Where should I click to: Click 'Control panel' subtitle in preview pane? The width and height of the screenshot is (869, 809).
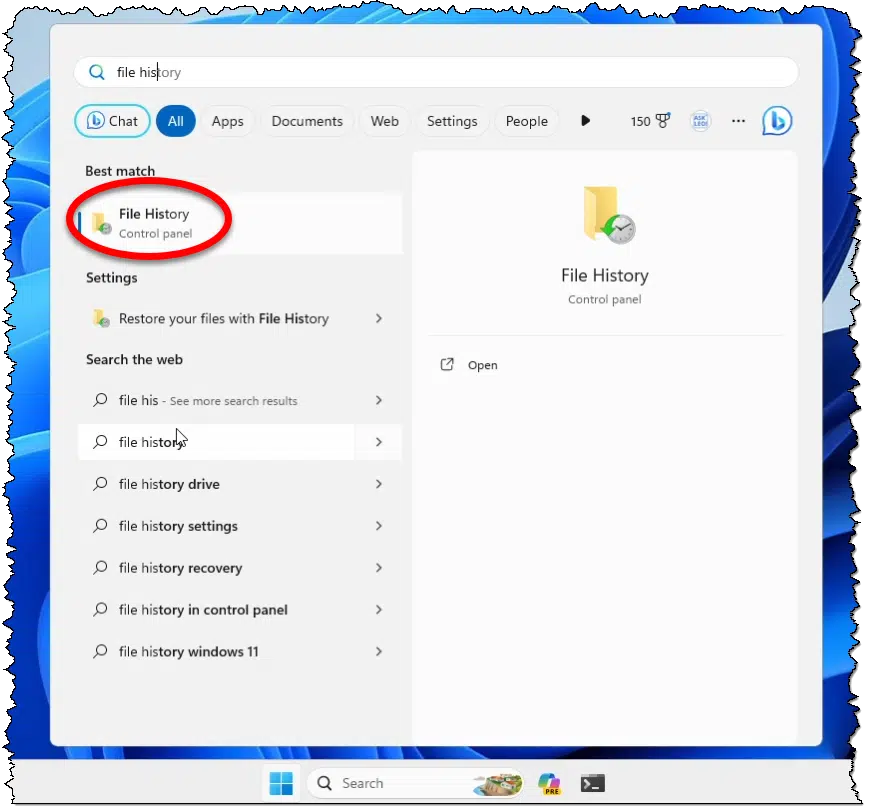click(605, 299)
